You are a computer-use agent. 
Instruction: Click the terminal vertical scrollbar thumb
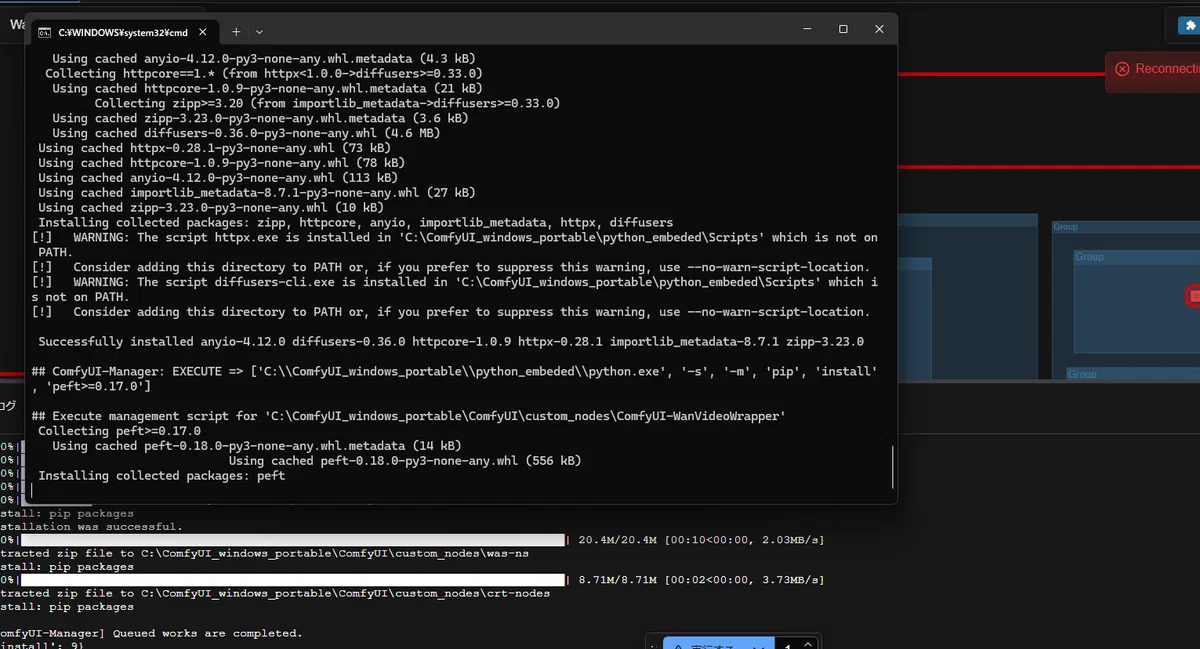click(892, 467)
